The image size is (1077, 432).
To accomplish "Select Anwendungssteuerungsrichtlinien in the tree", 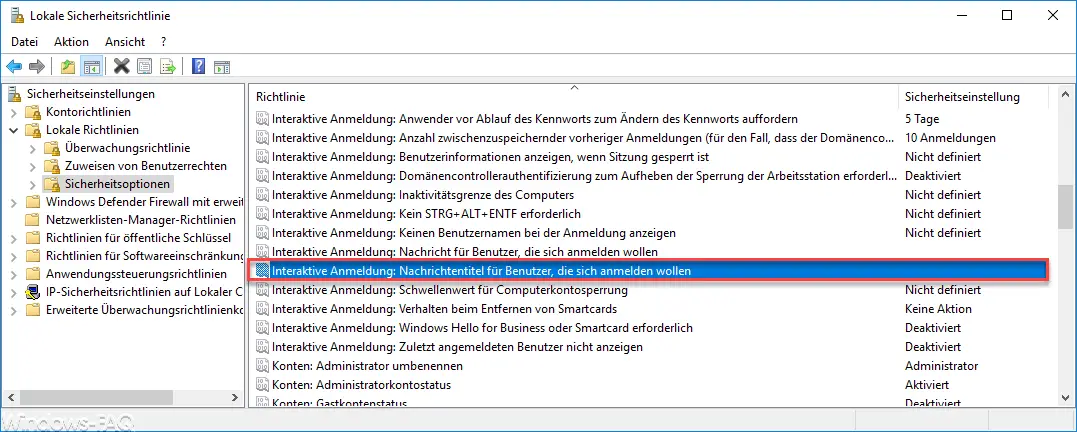I will click(x=136, y=274).
